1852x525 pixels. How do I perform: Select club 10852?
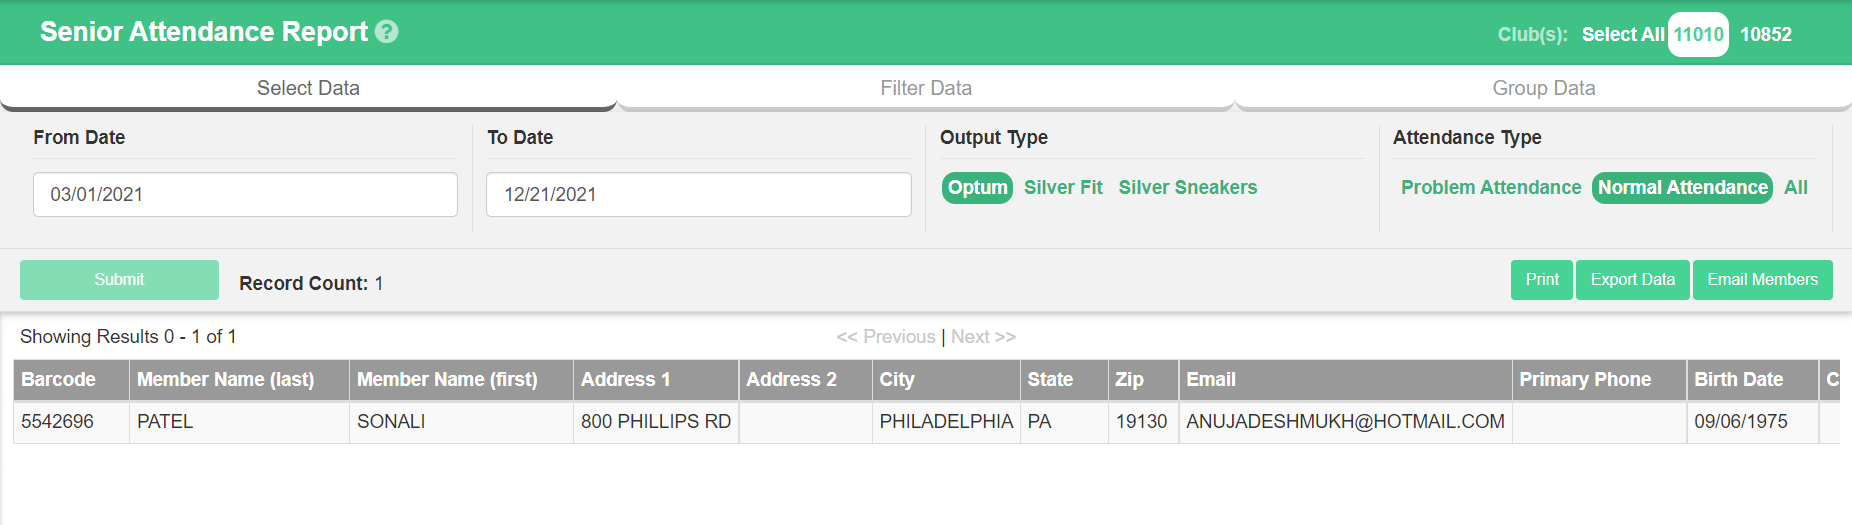click(1766, 35)
